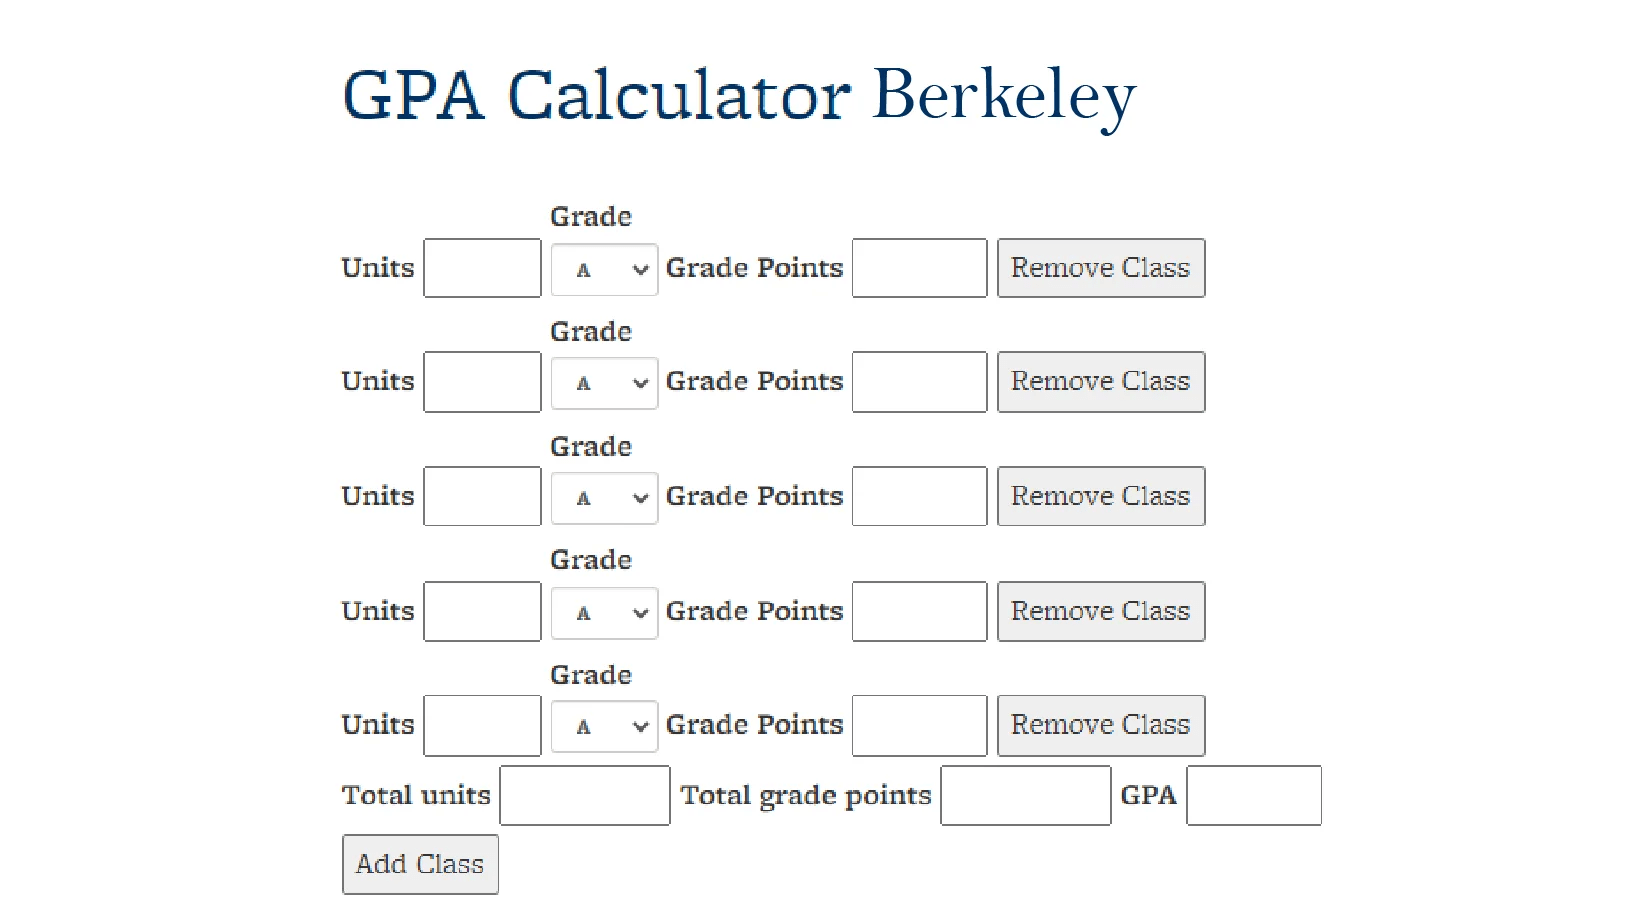Screen dimensions: 1643x924
Task: Select the Grade Points field of the fifth class
Action: [918, 725]
